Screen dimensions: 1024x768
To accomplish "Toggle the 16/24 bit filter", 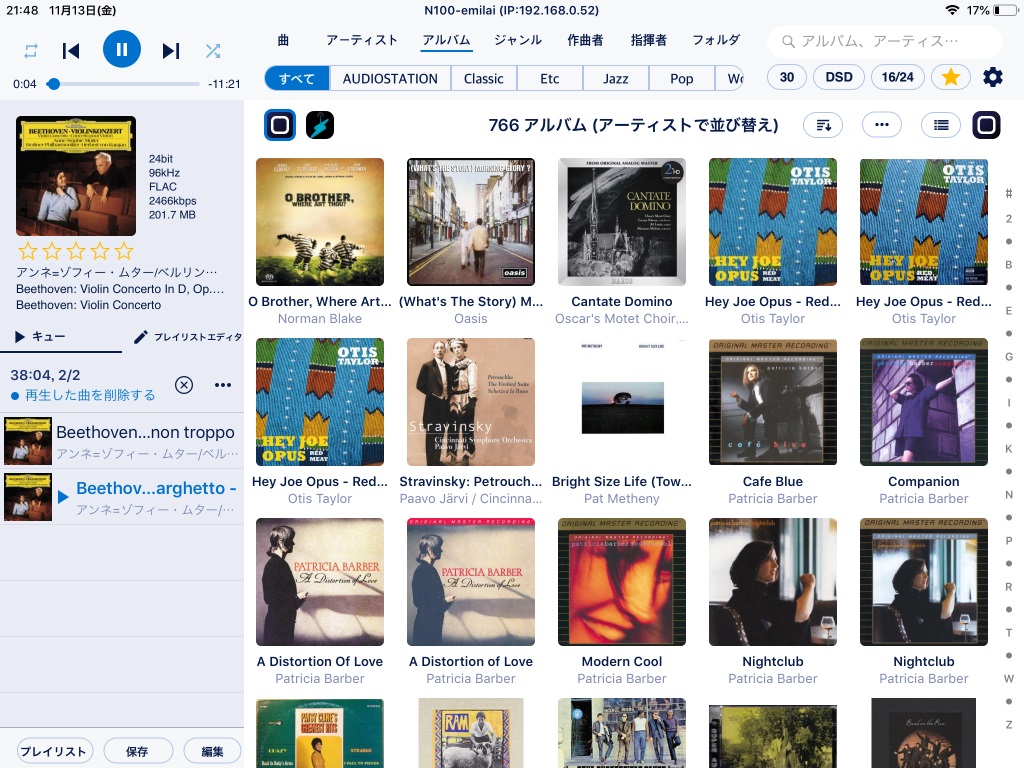I will point(898,77).
